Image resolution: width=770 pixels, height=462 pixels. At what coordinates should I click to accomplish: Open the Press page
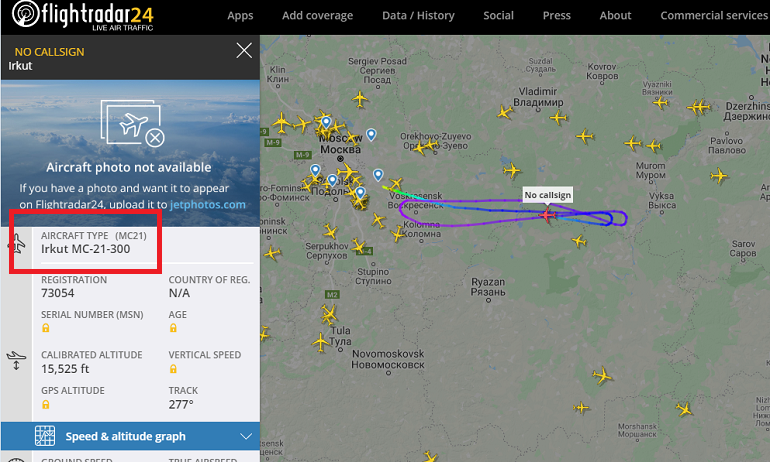click(556, 16)
